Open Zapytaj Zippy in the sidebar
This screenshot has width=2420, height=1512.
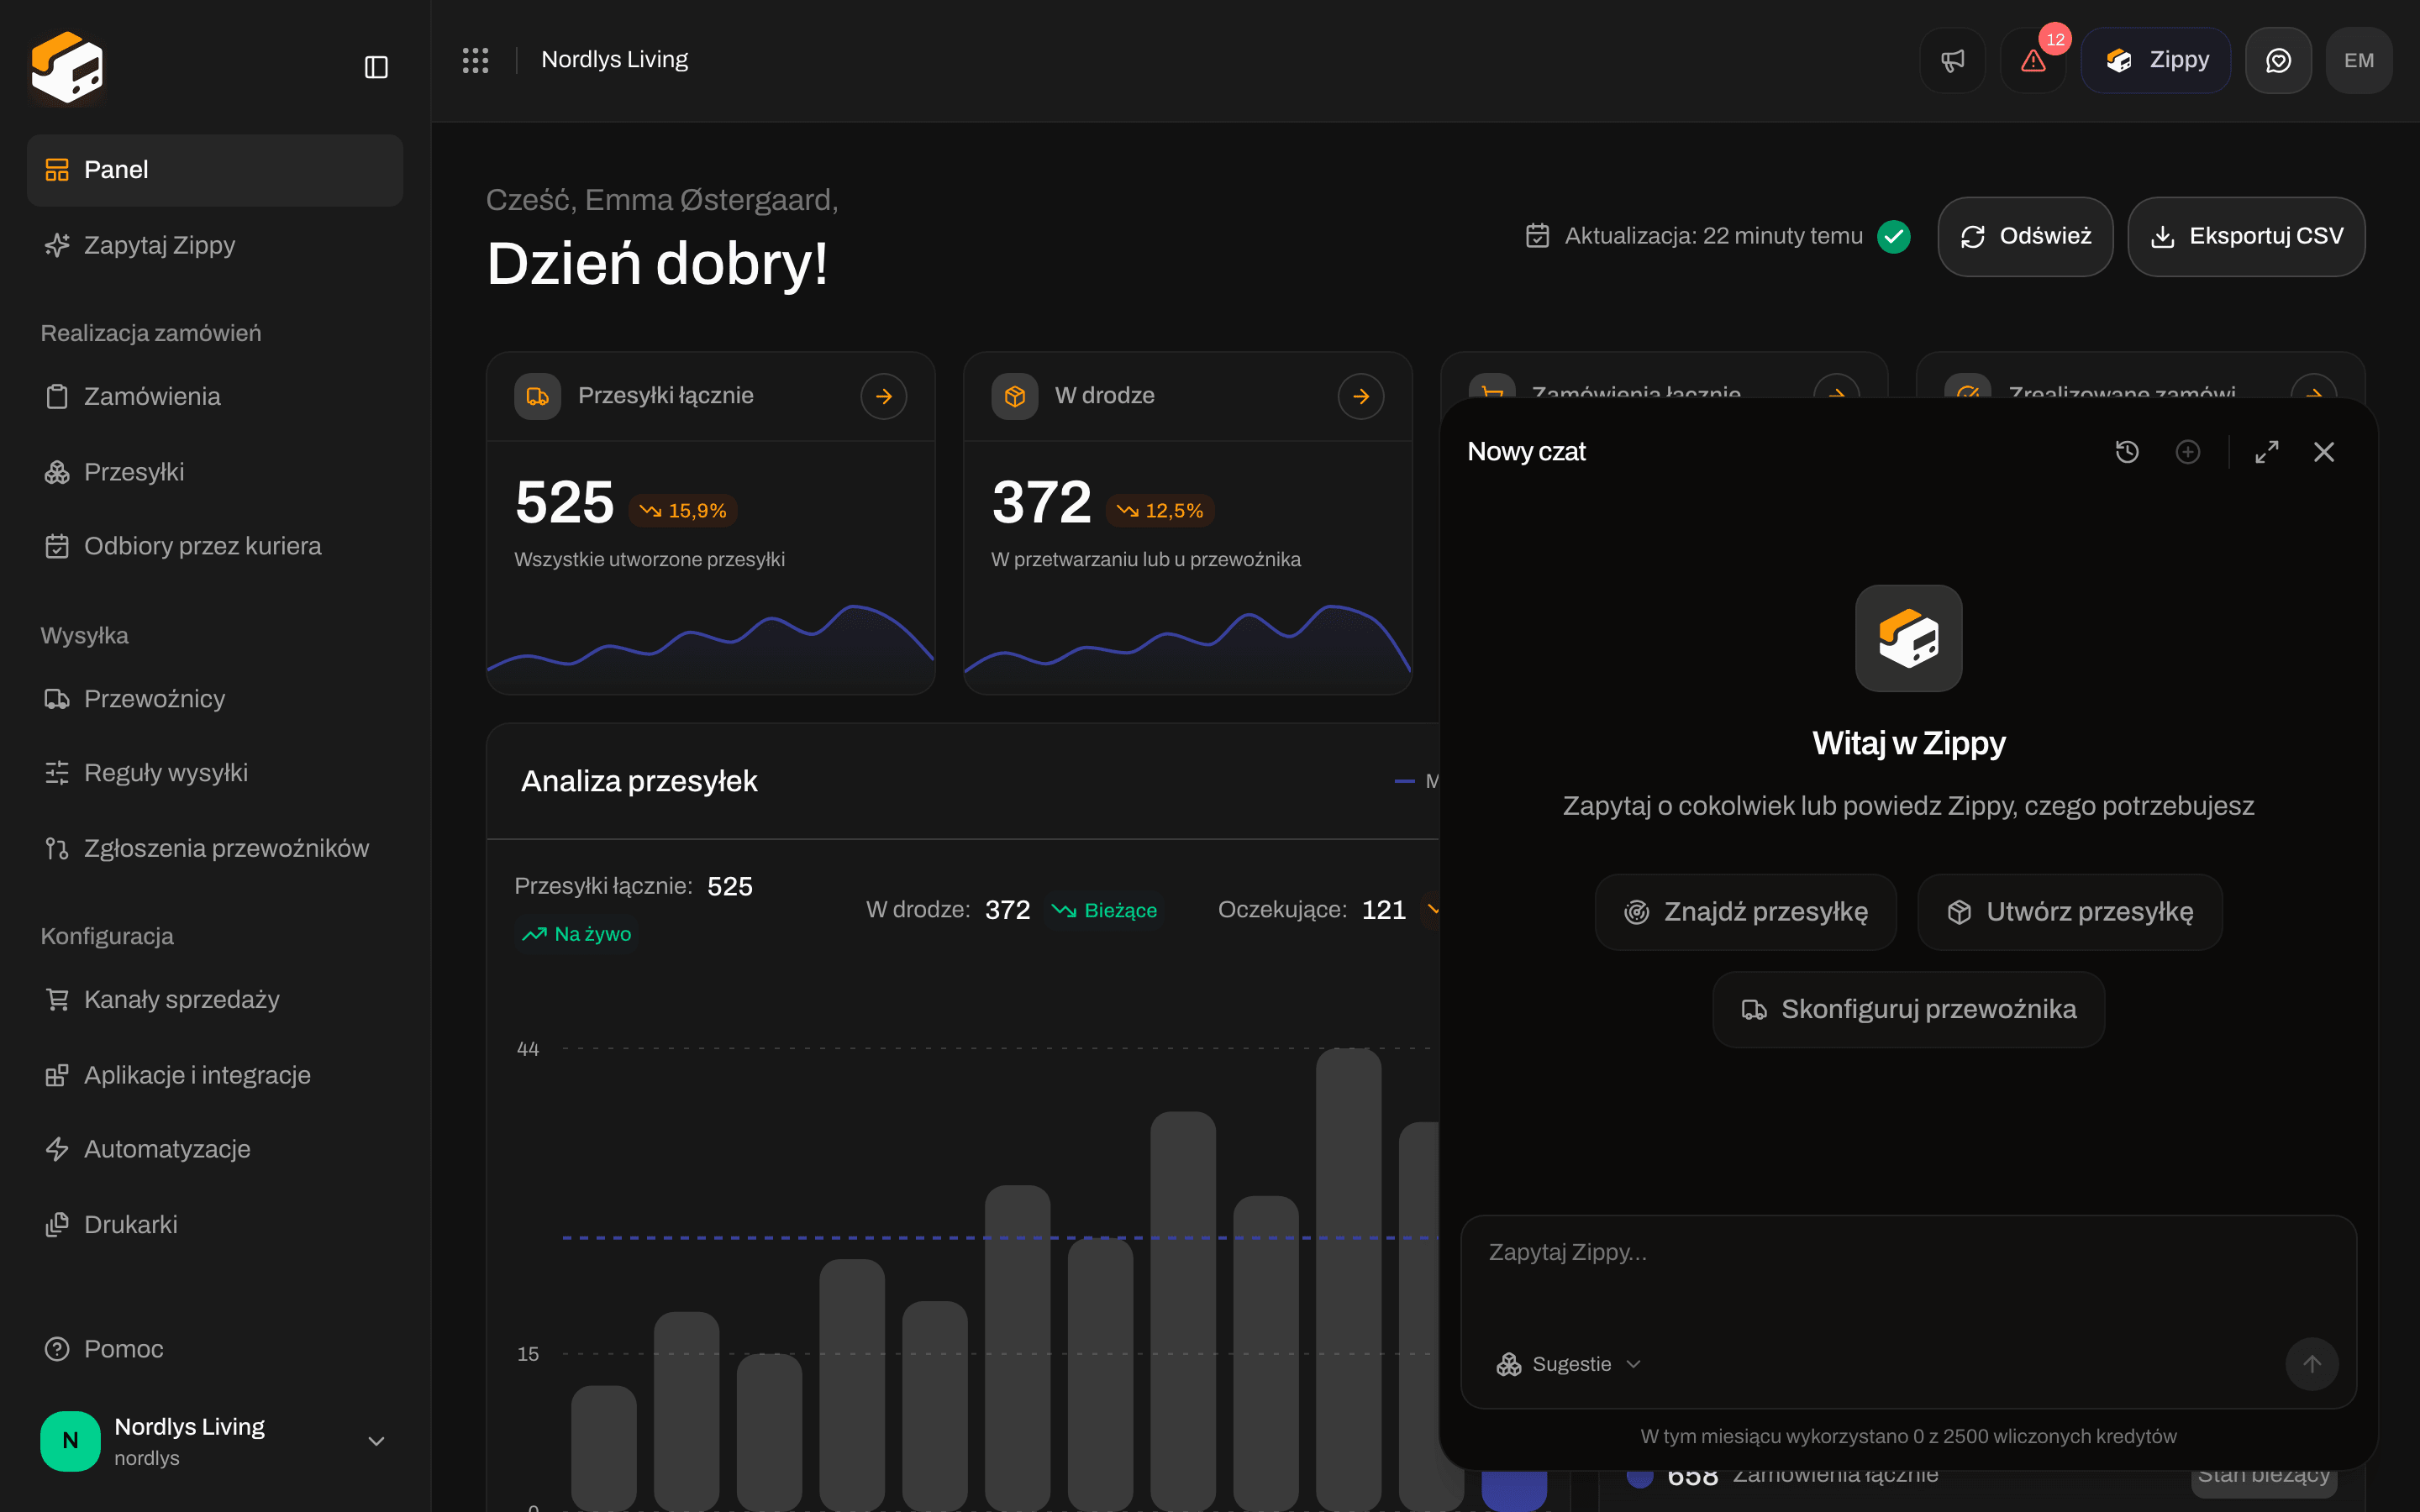point(215,245)
